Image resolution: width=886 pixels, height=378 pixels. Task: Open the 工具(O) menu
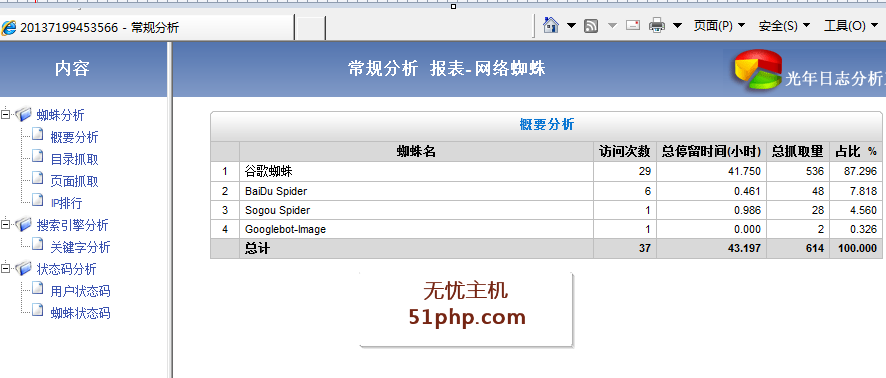(852, 25)
